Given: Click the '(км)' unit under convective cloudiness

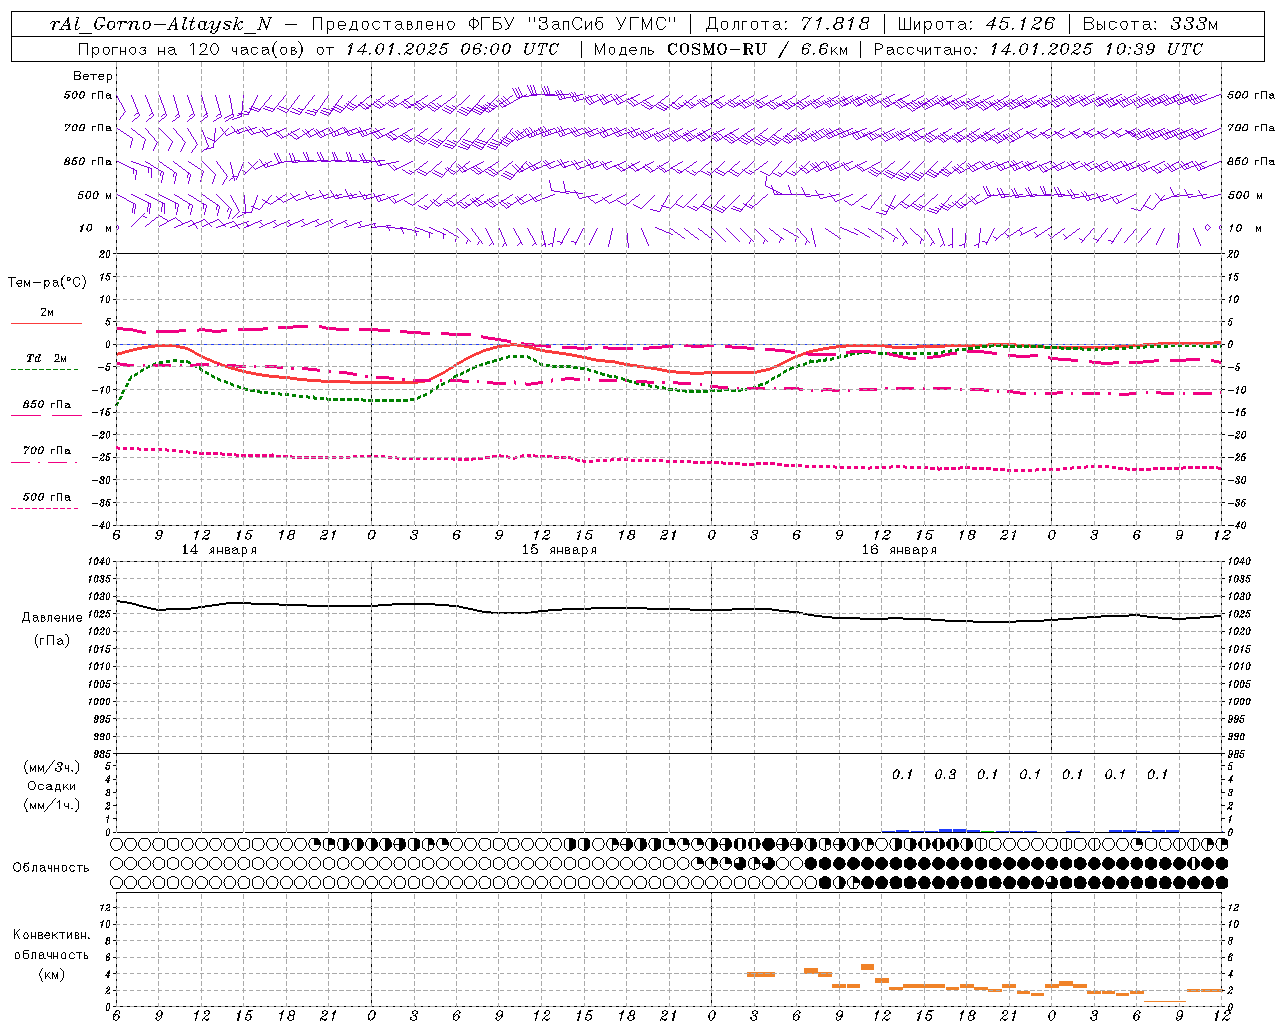Looking at the screenshot, I should [x=52, y=973].
